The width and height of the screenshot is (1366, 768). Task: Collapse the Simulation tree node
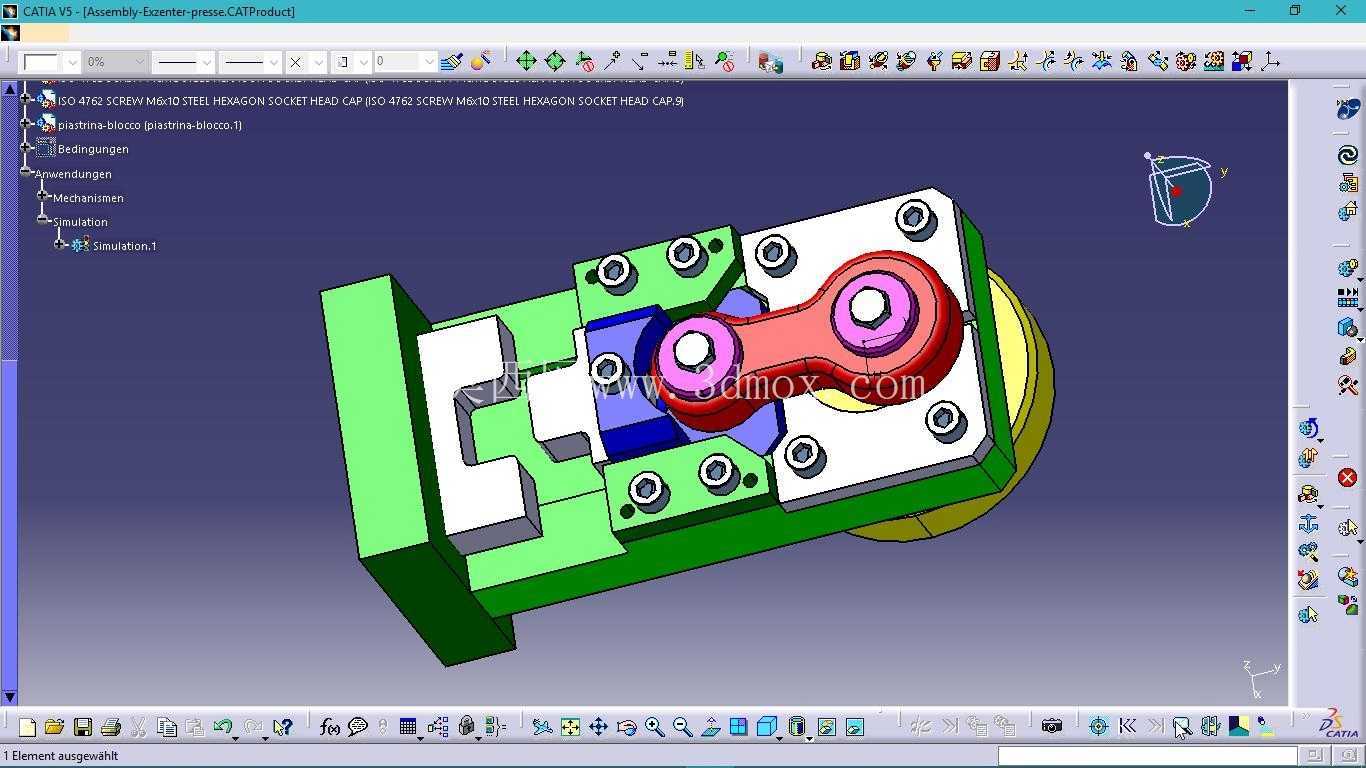[x=43, y=220]
